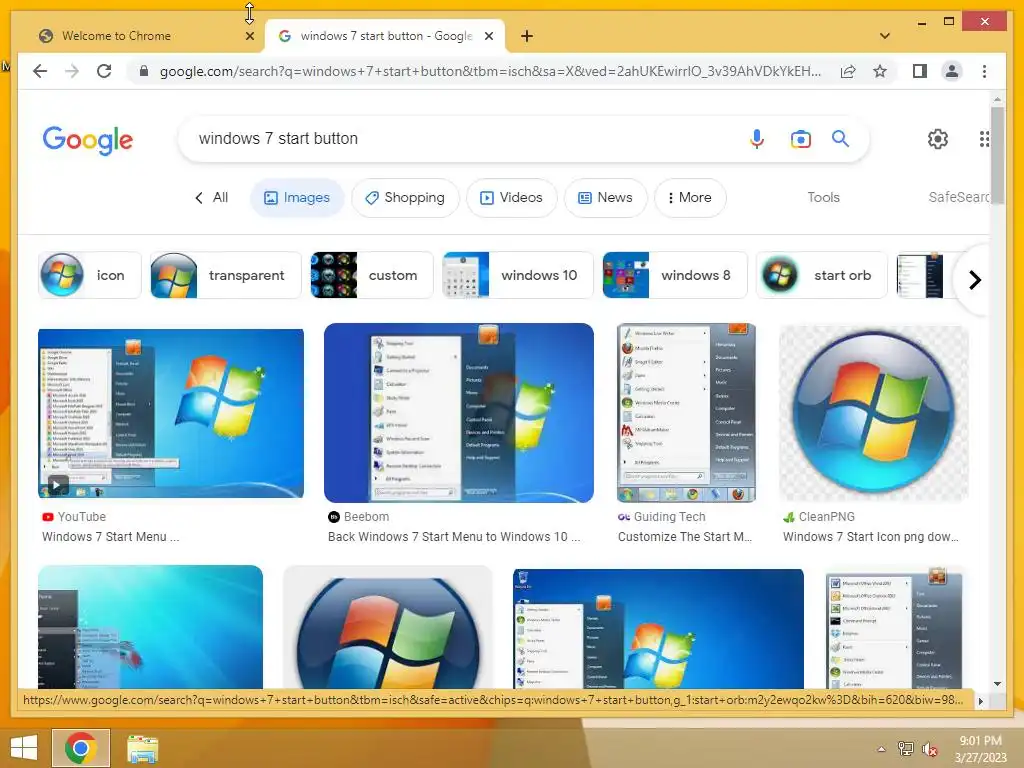Expand the tab search chevron
Viewport: 1024px width, 768px height.
pyautogui.click(x=885, y=36)
